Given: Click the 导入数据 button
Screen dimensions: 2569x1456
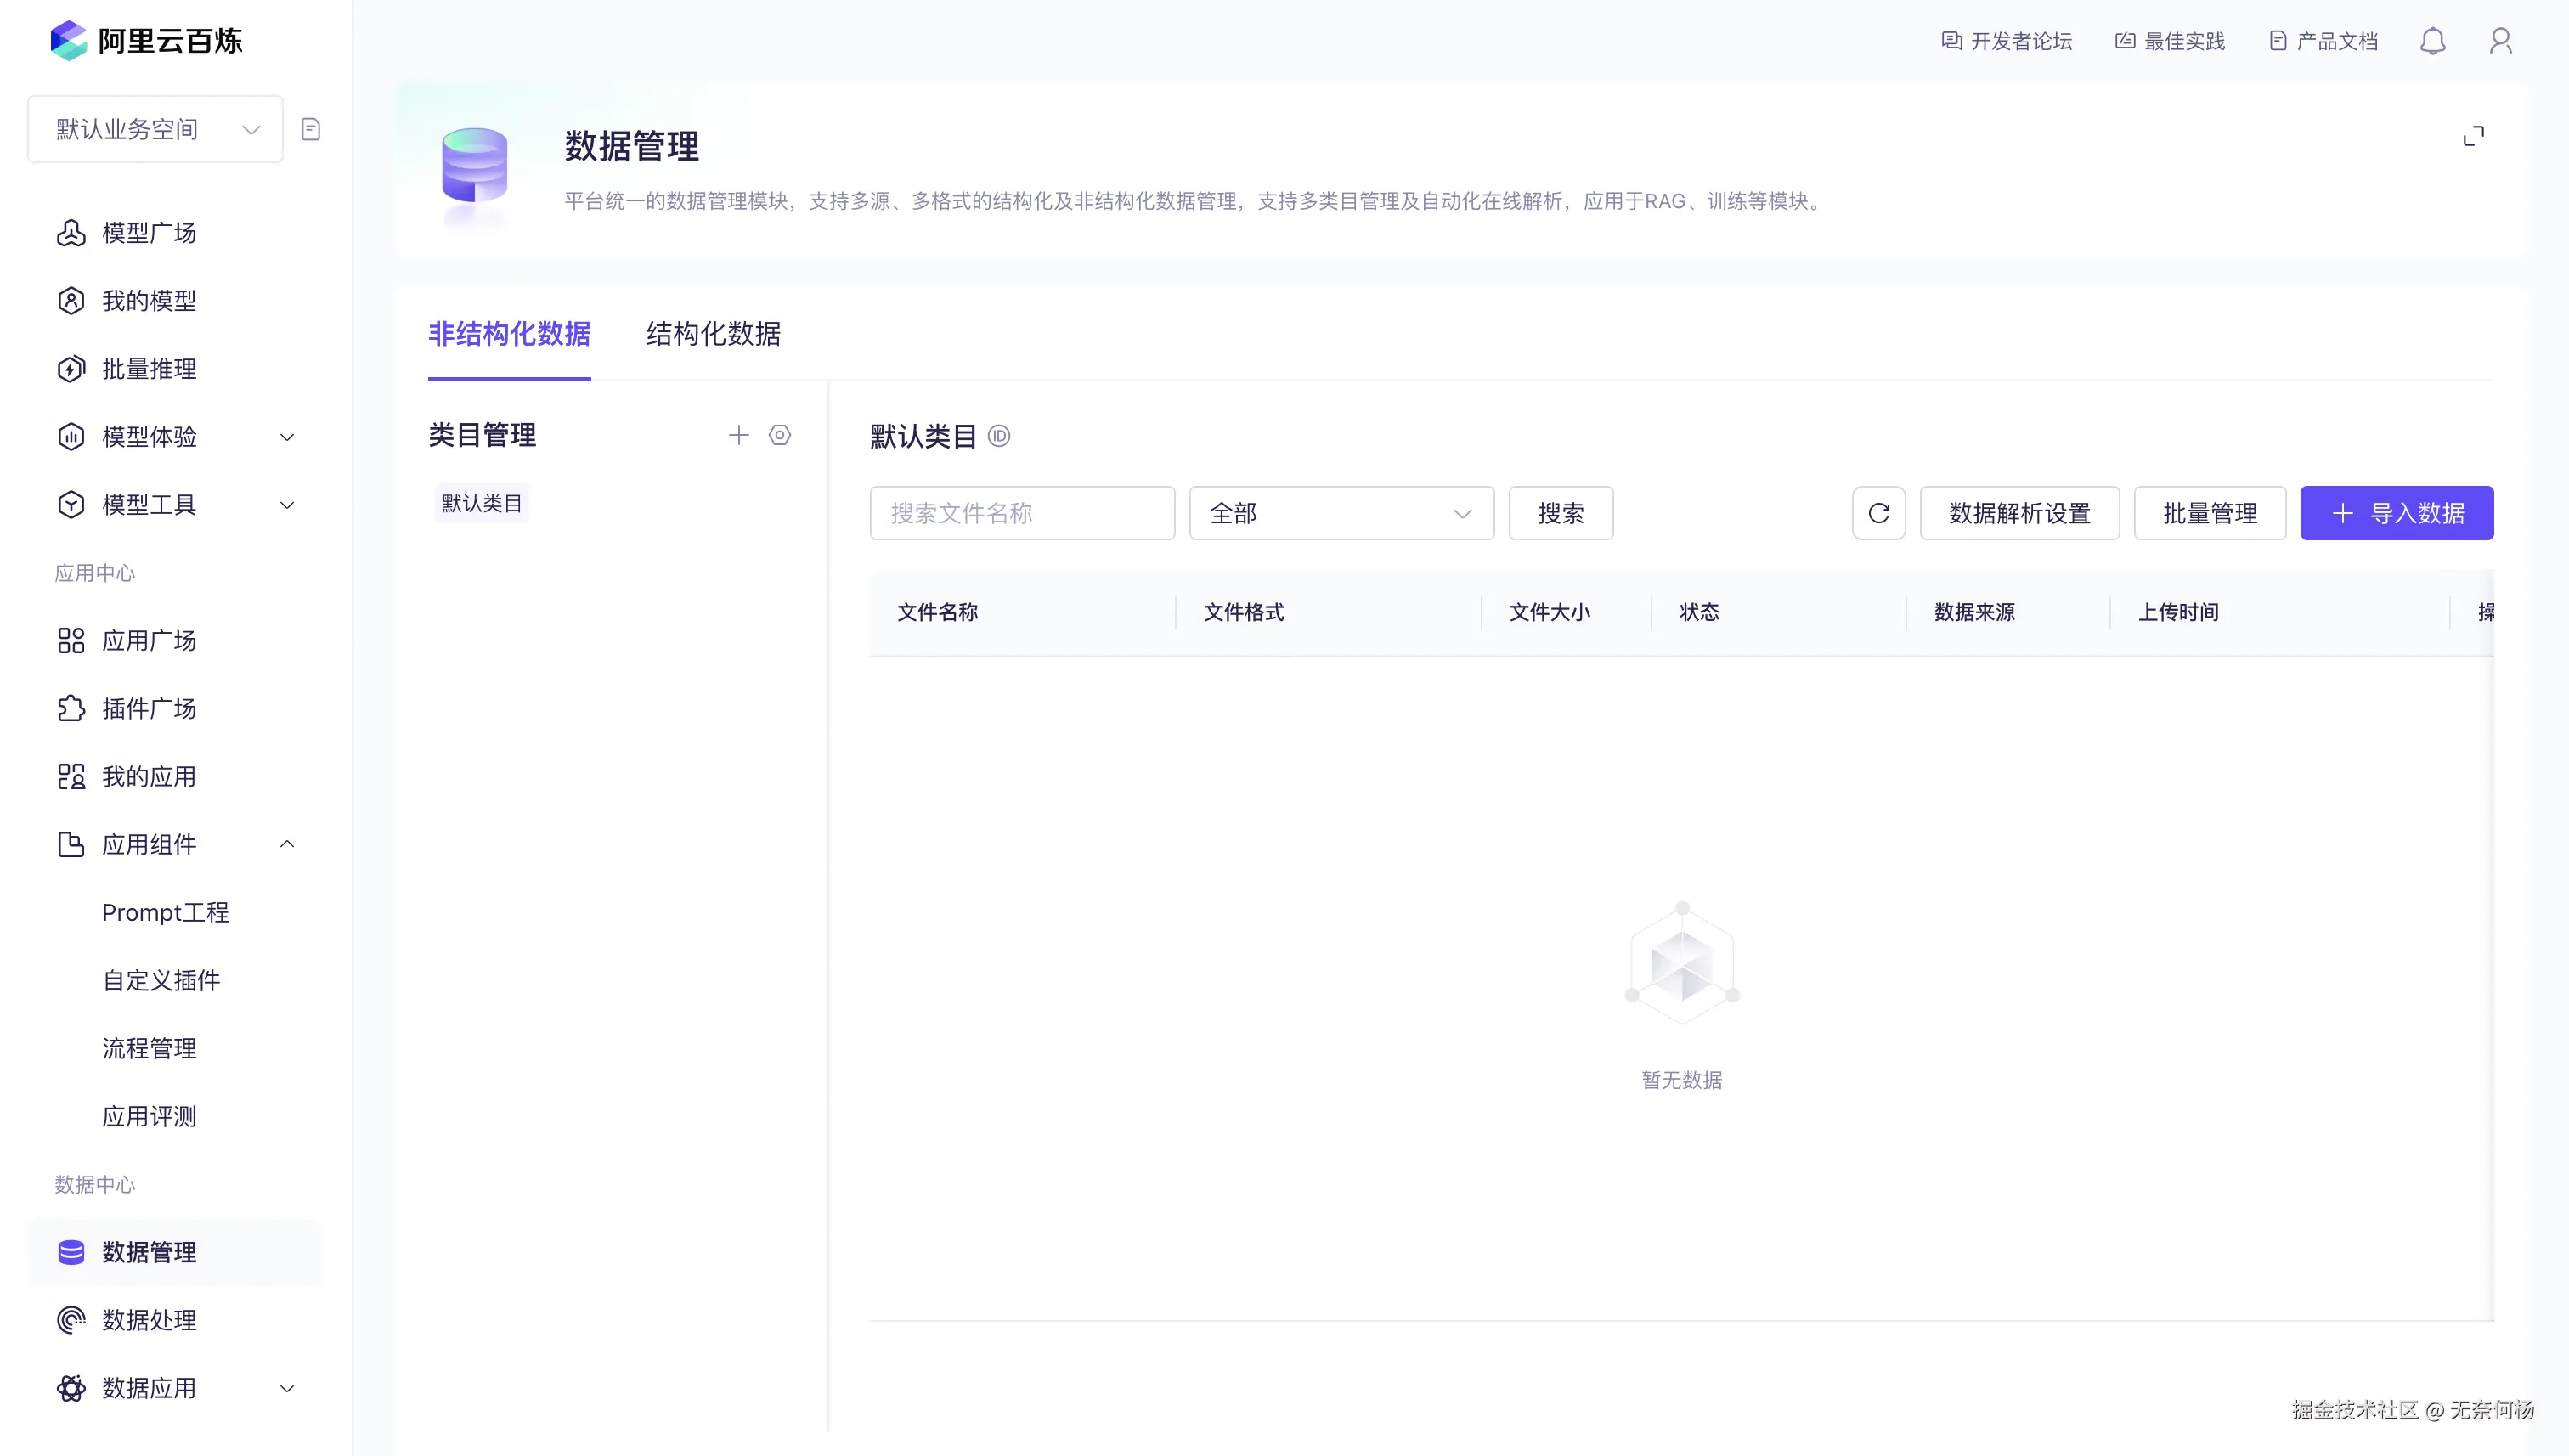Looking at the screenshot, I should pos(2396,513).
